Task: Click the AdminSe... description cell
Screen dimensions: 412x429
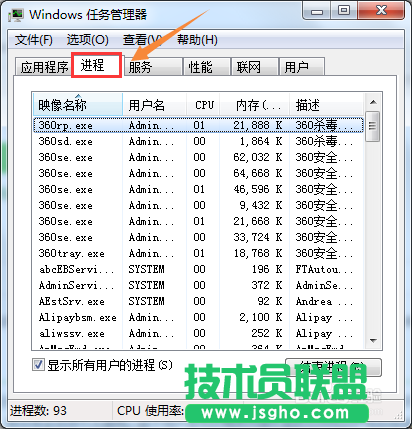Action: [324, 285]
